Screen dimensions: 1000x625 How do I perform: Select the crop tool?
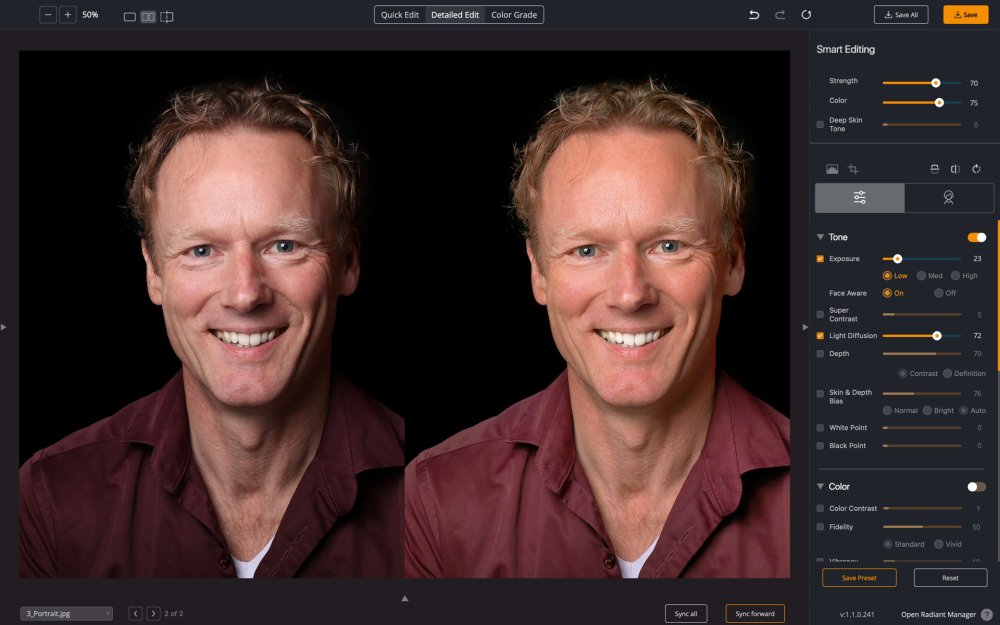pyautogui.click(x=853, y=169)
